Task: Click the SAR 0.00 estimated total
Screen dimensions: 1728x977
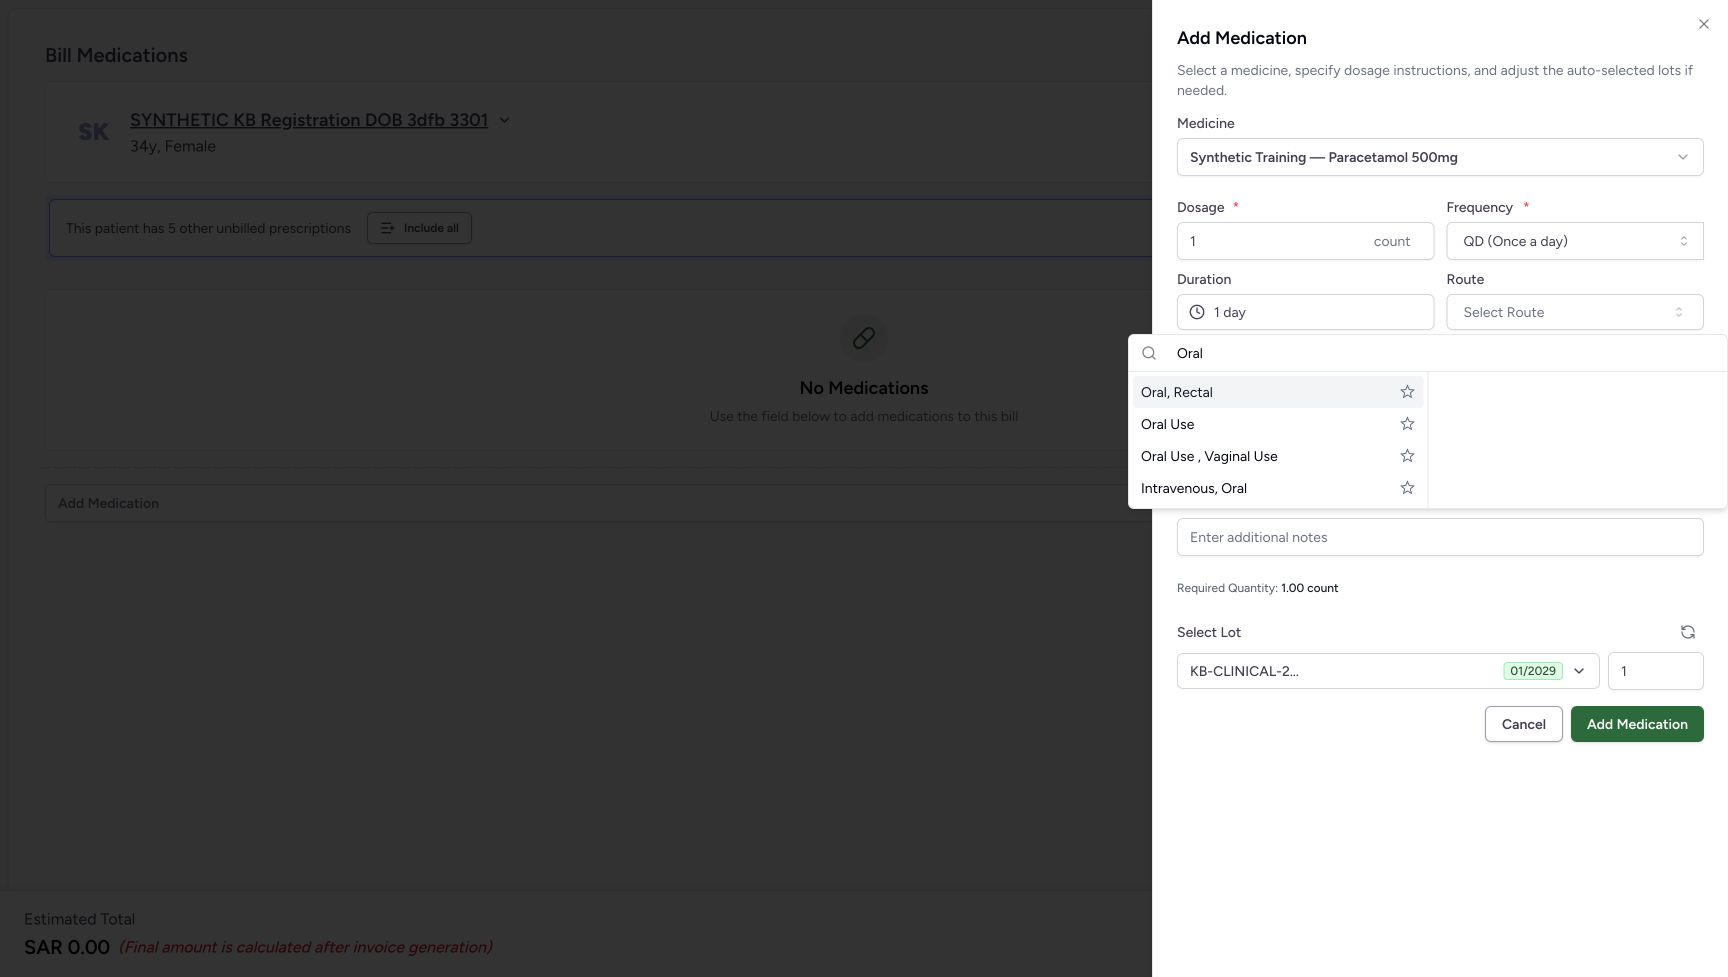Action: tap(67, 947)
